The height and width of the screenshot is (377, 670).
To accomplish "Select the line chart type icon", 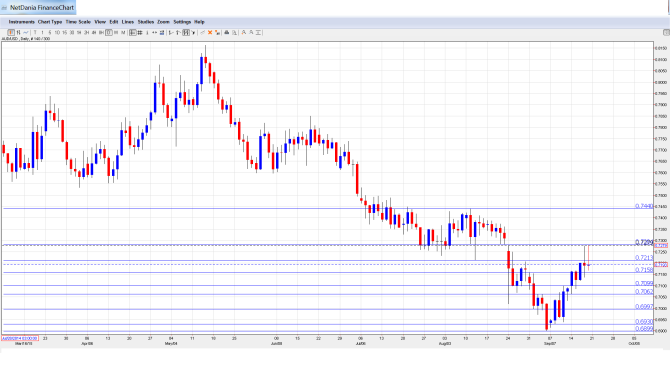I will [26, 32].
